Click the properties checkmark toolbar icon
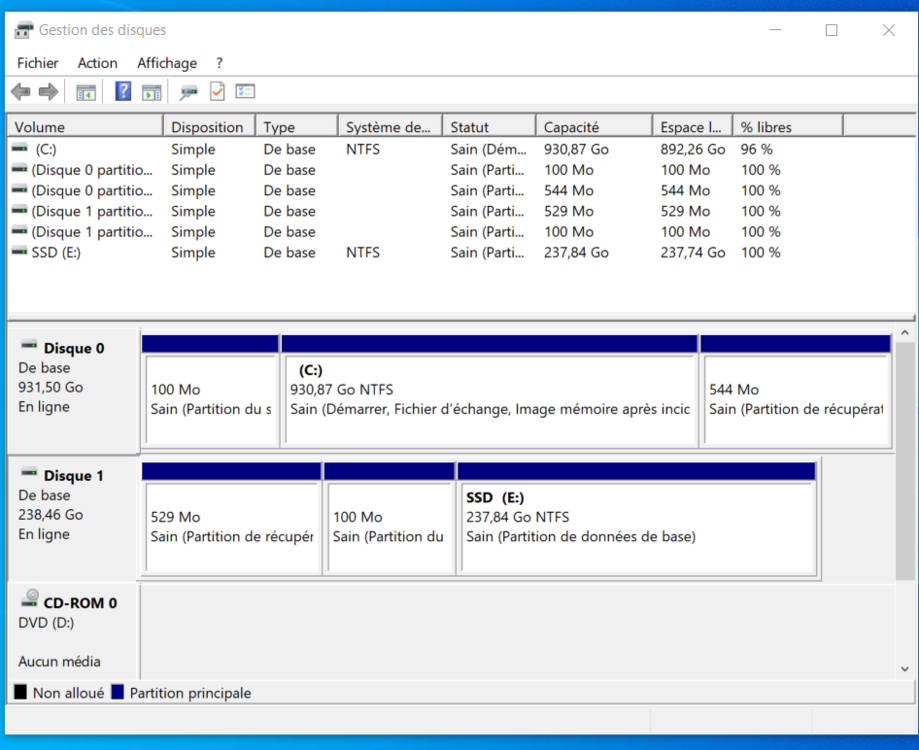The image size is (919, 750). pyautogui.click(x=217, y=92)
